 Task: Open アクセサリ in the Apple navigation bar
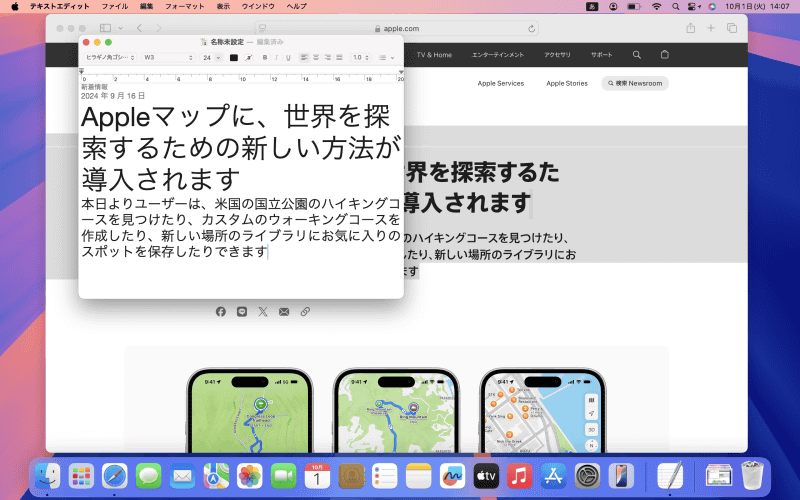[x=557, y=55]
